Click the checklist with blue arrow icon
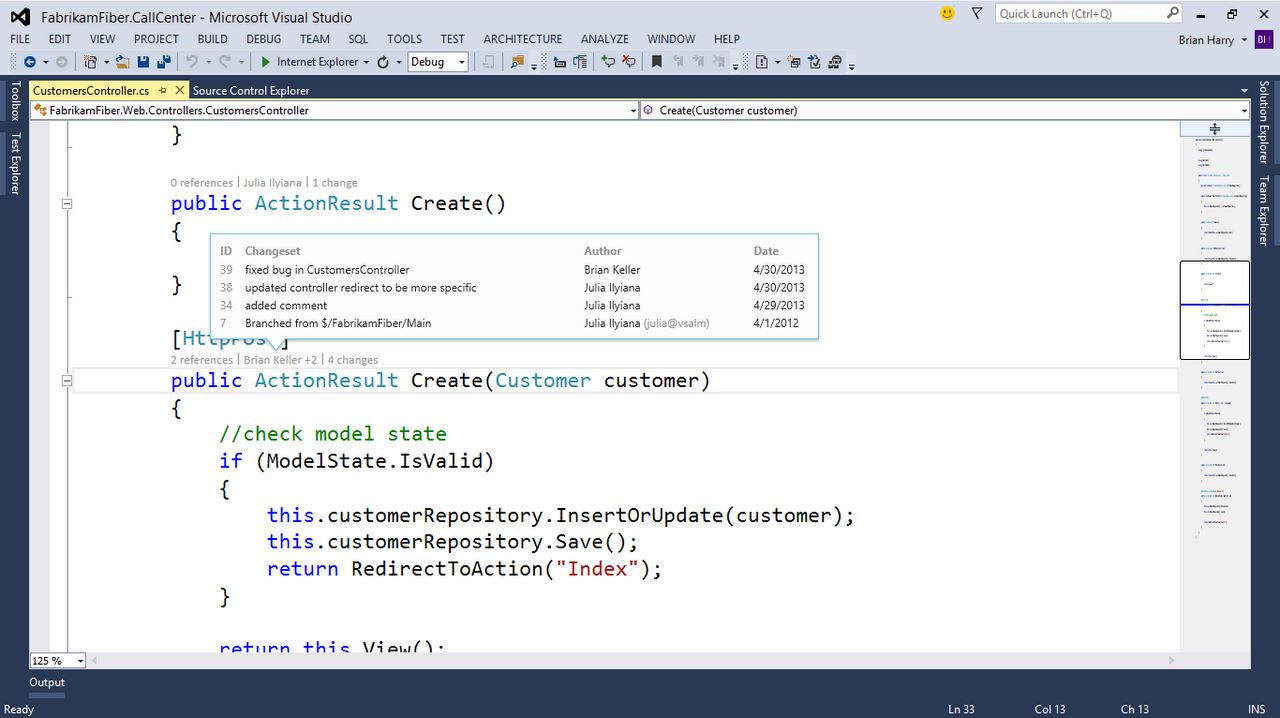The height and width of the screenshot is (718, 1280). coord(814,62)
